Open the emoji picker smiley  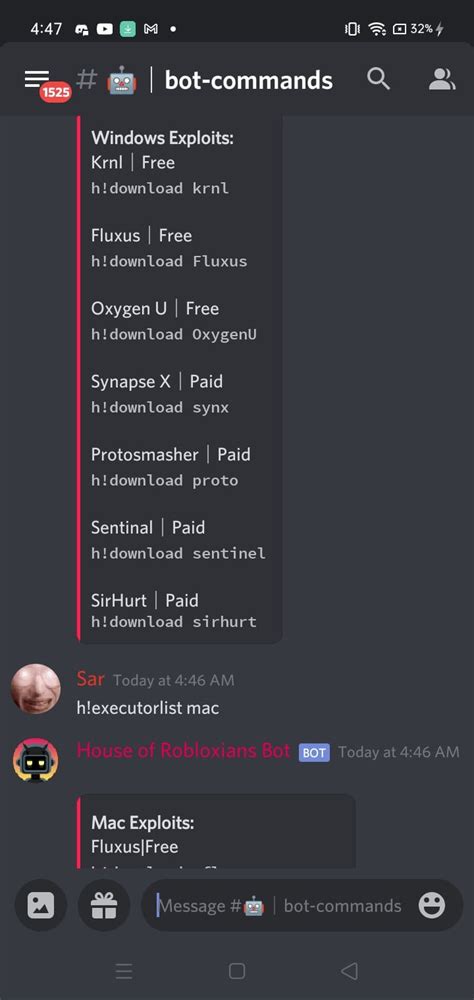pyautogui.click(x=432, y=905)
